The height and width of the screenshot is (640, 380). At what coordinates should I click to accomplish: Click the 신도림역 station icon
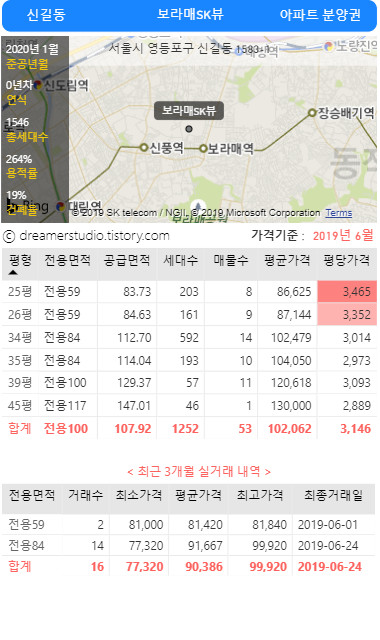(x=38, y=85)
